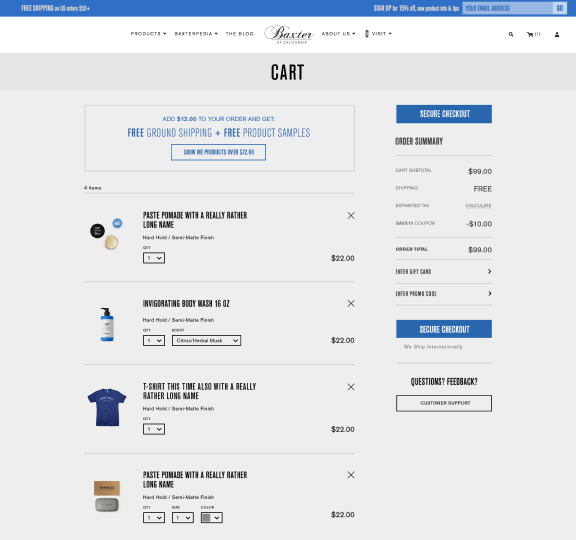This screenshot has width=576, height=540.
Task: Click the Free Shipping banner text
Action: pos(55,8)
